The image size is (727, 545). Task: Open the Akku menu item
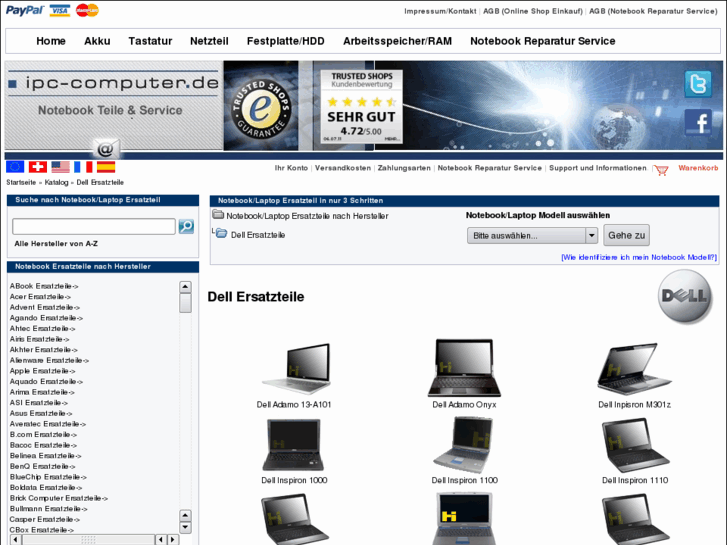click(x=97, y=41)
